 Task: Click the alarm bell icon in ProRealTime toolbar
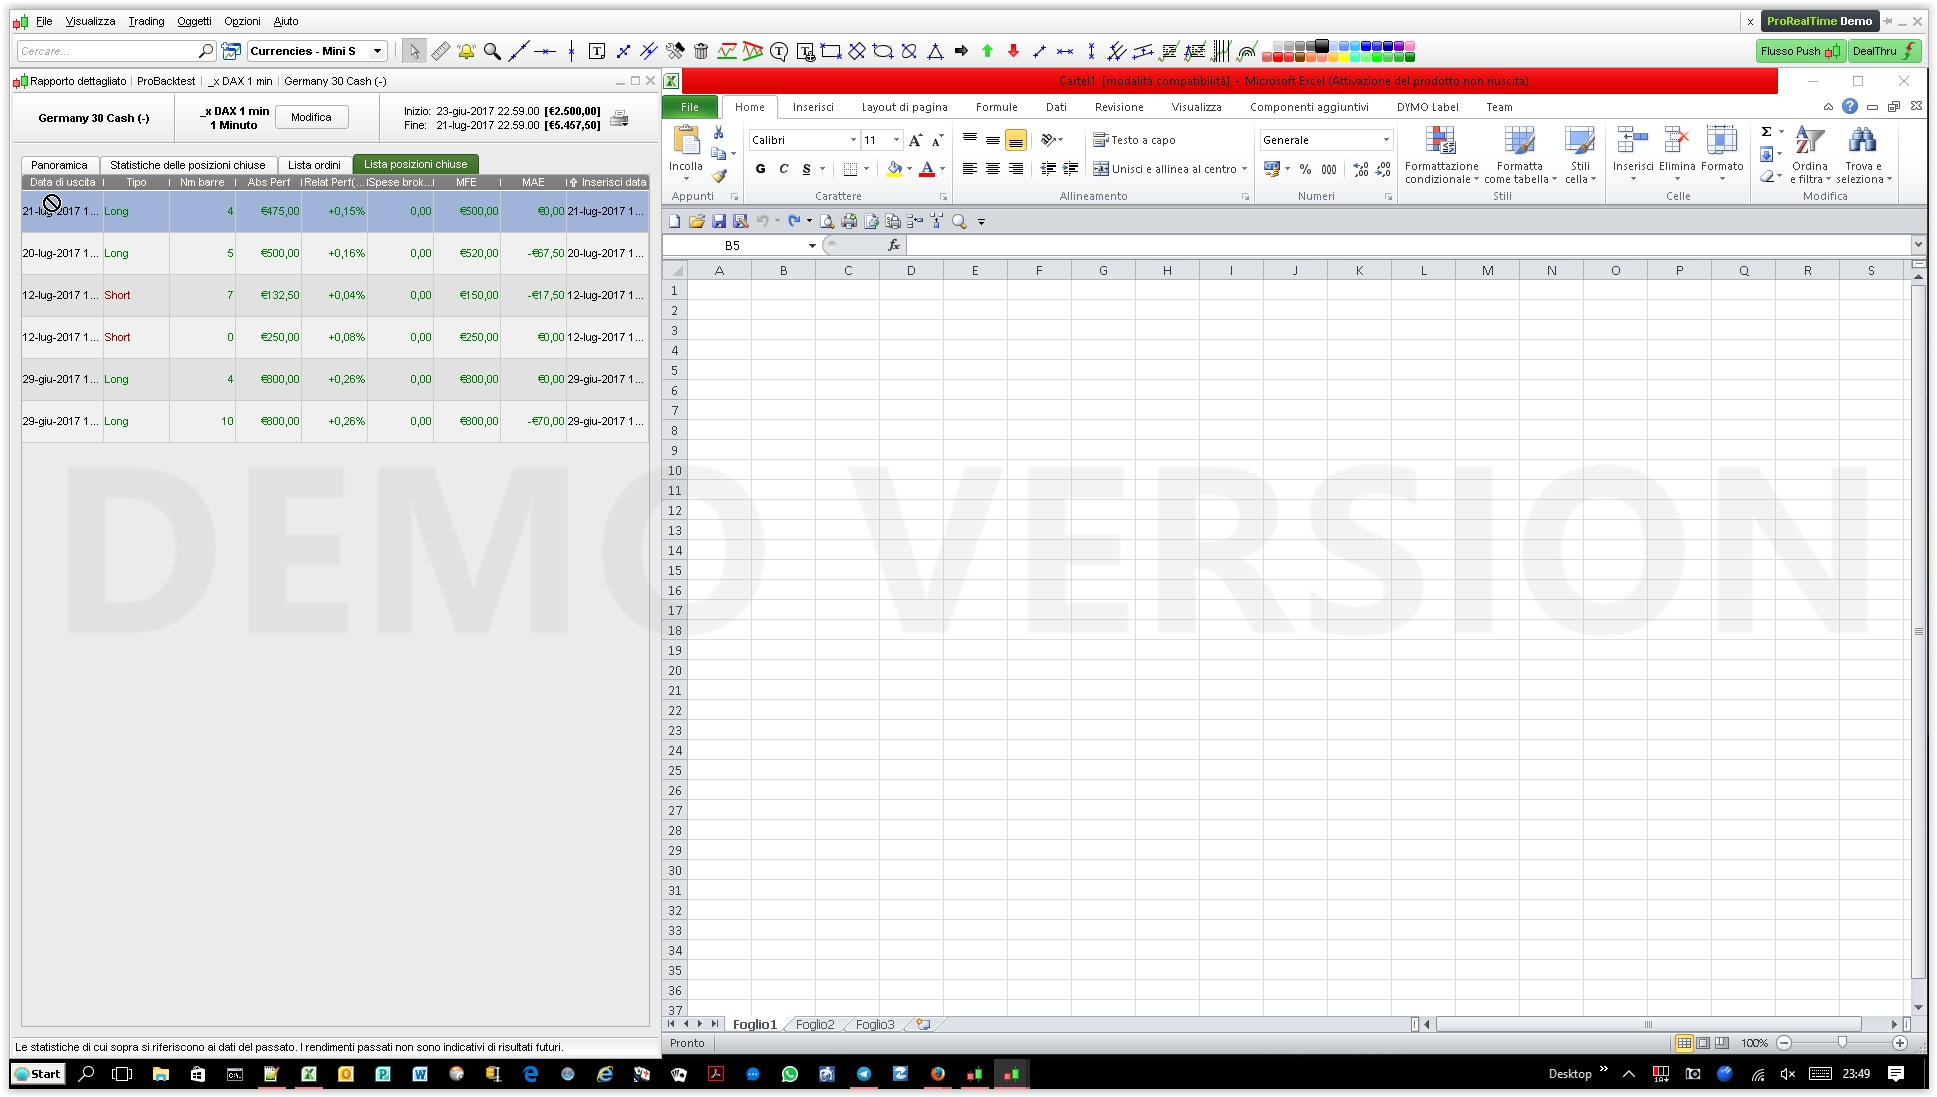[466, 51]
